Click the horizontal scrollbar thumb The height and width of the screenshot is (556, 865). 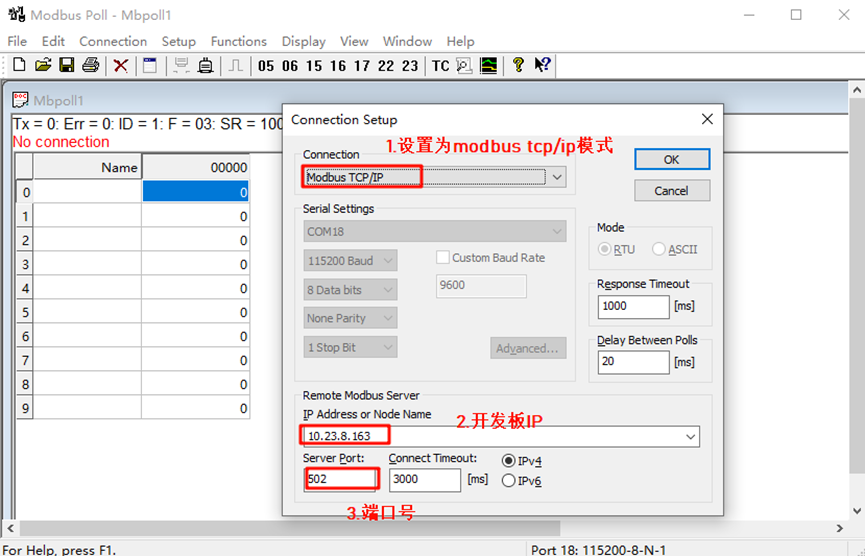coord(290,528)
